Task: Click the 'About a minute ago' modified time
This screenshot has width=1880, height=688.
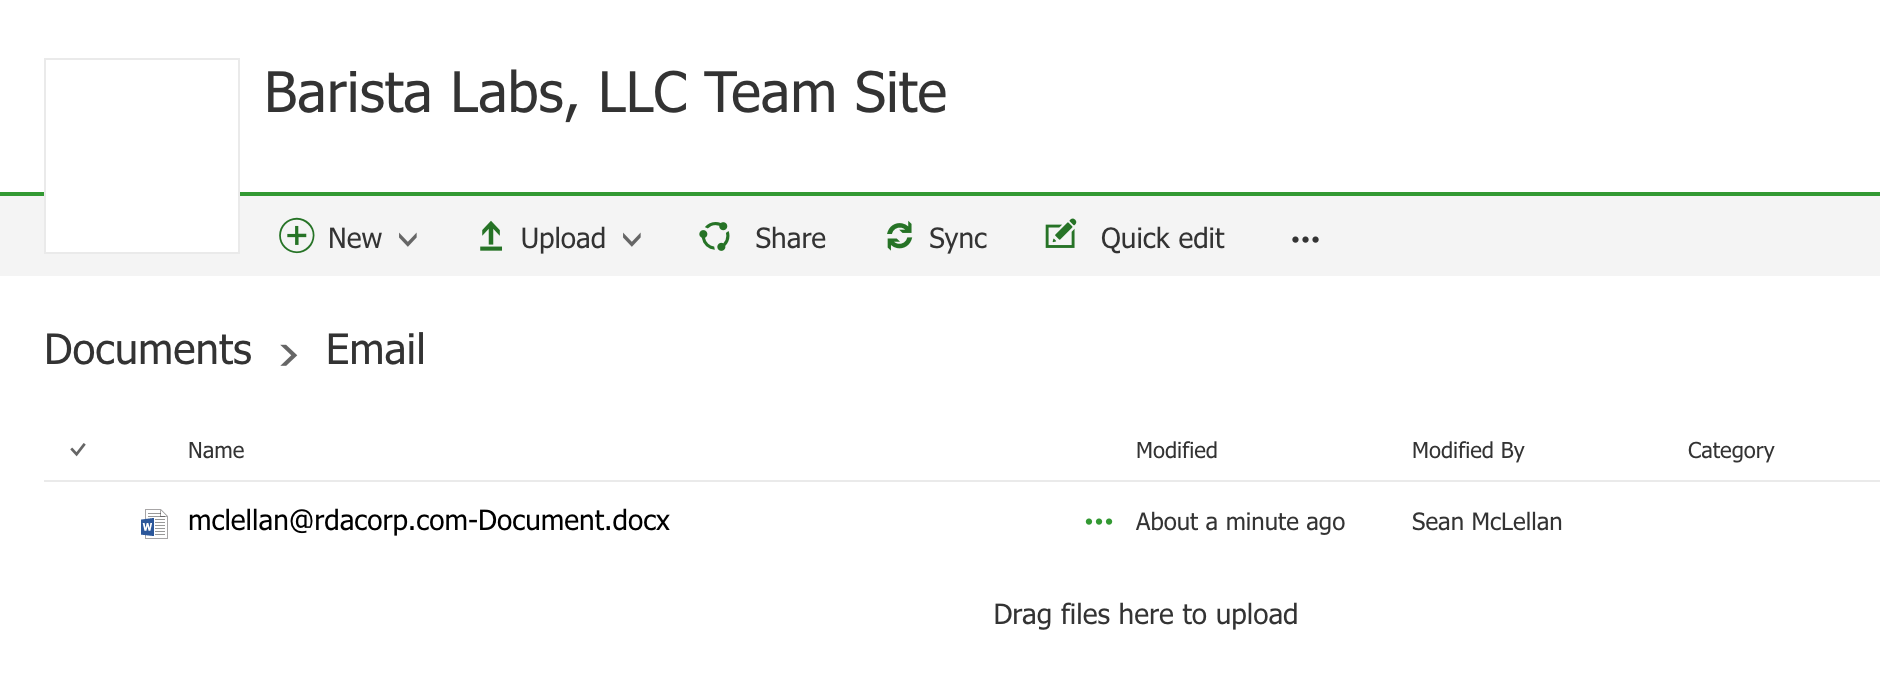Action: click(x=1240, y=522)
